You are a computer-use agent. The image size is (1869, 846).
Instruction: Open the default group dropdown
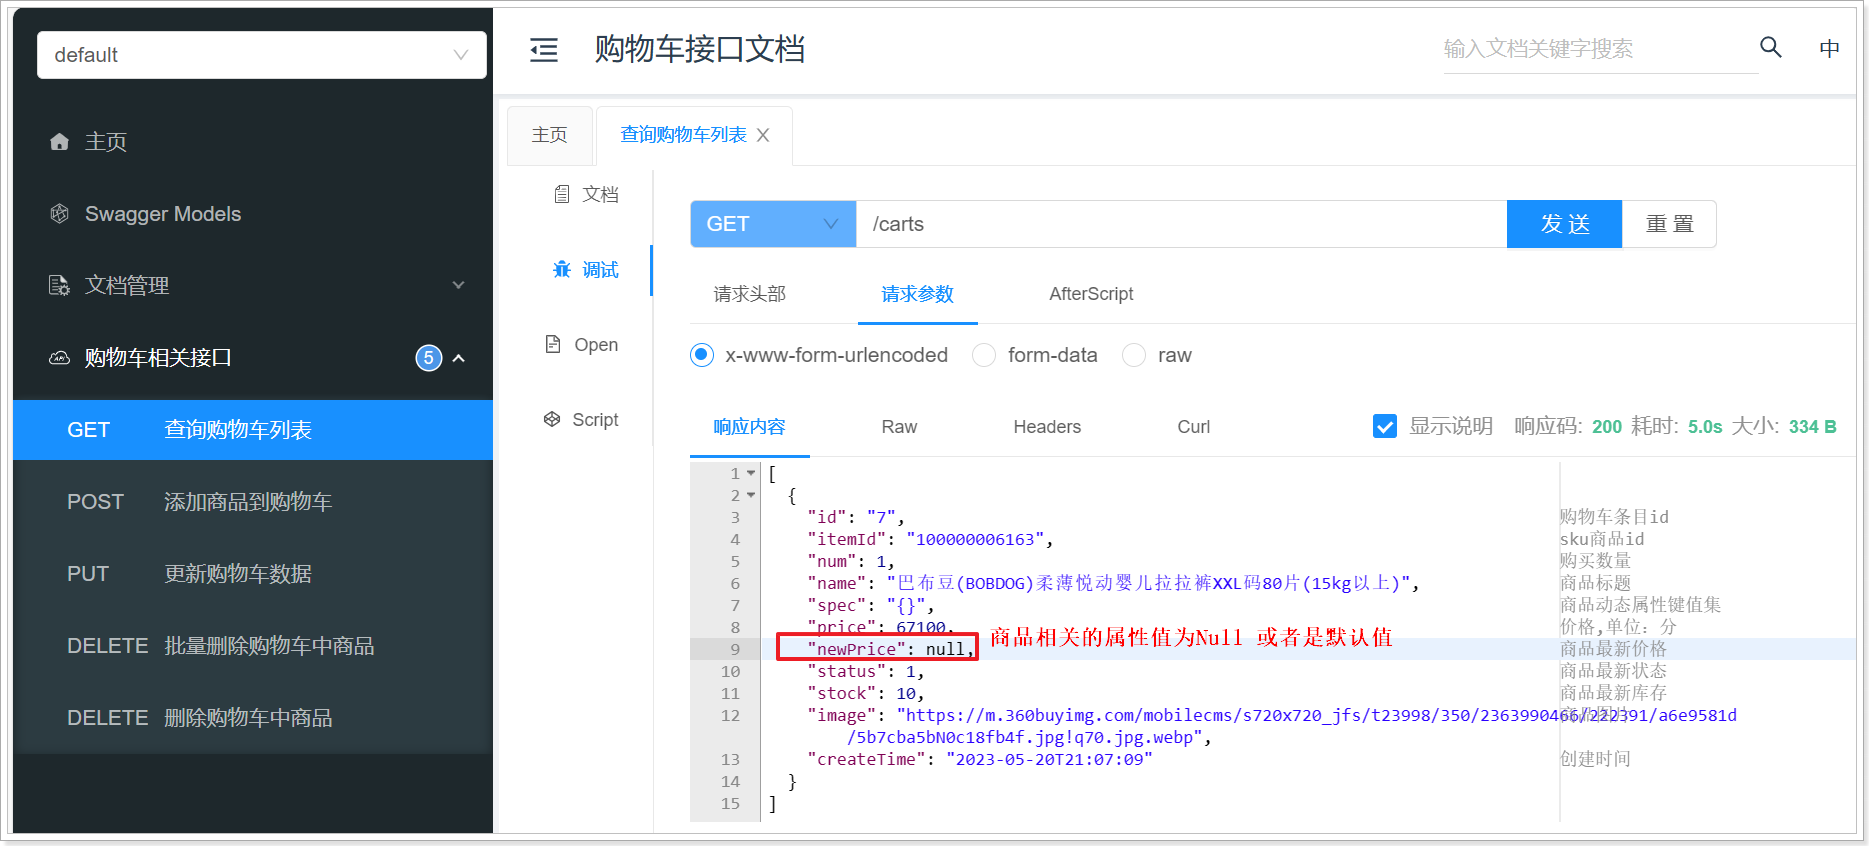pyautogui.click(x=262, y=55)
